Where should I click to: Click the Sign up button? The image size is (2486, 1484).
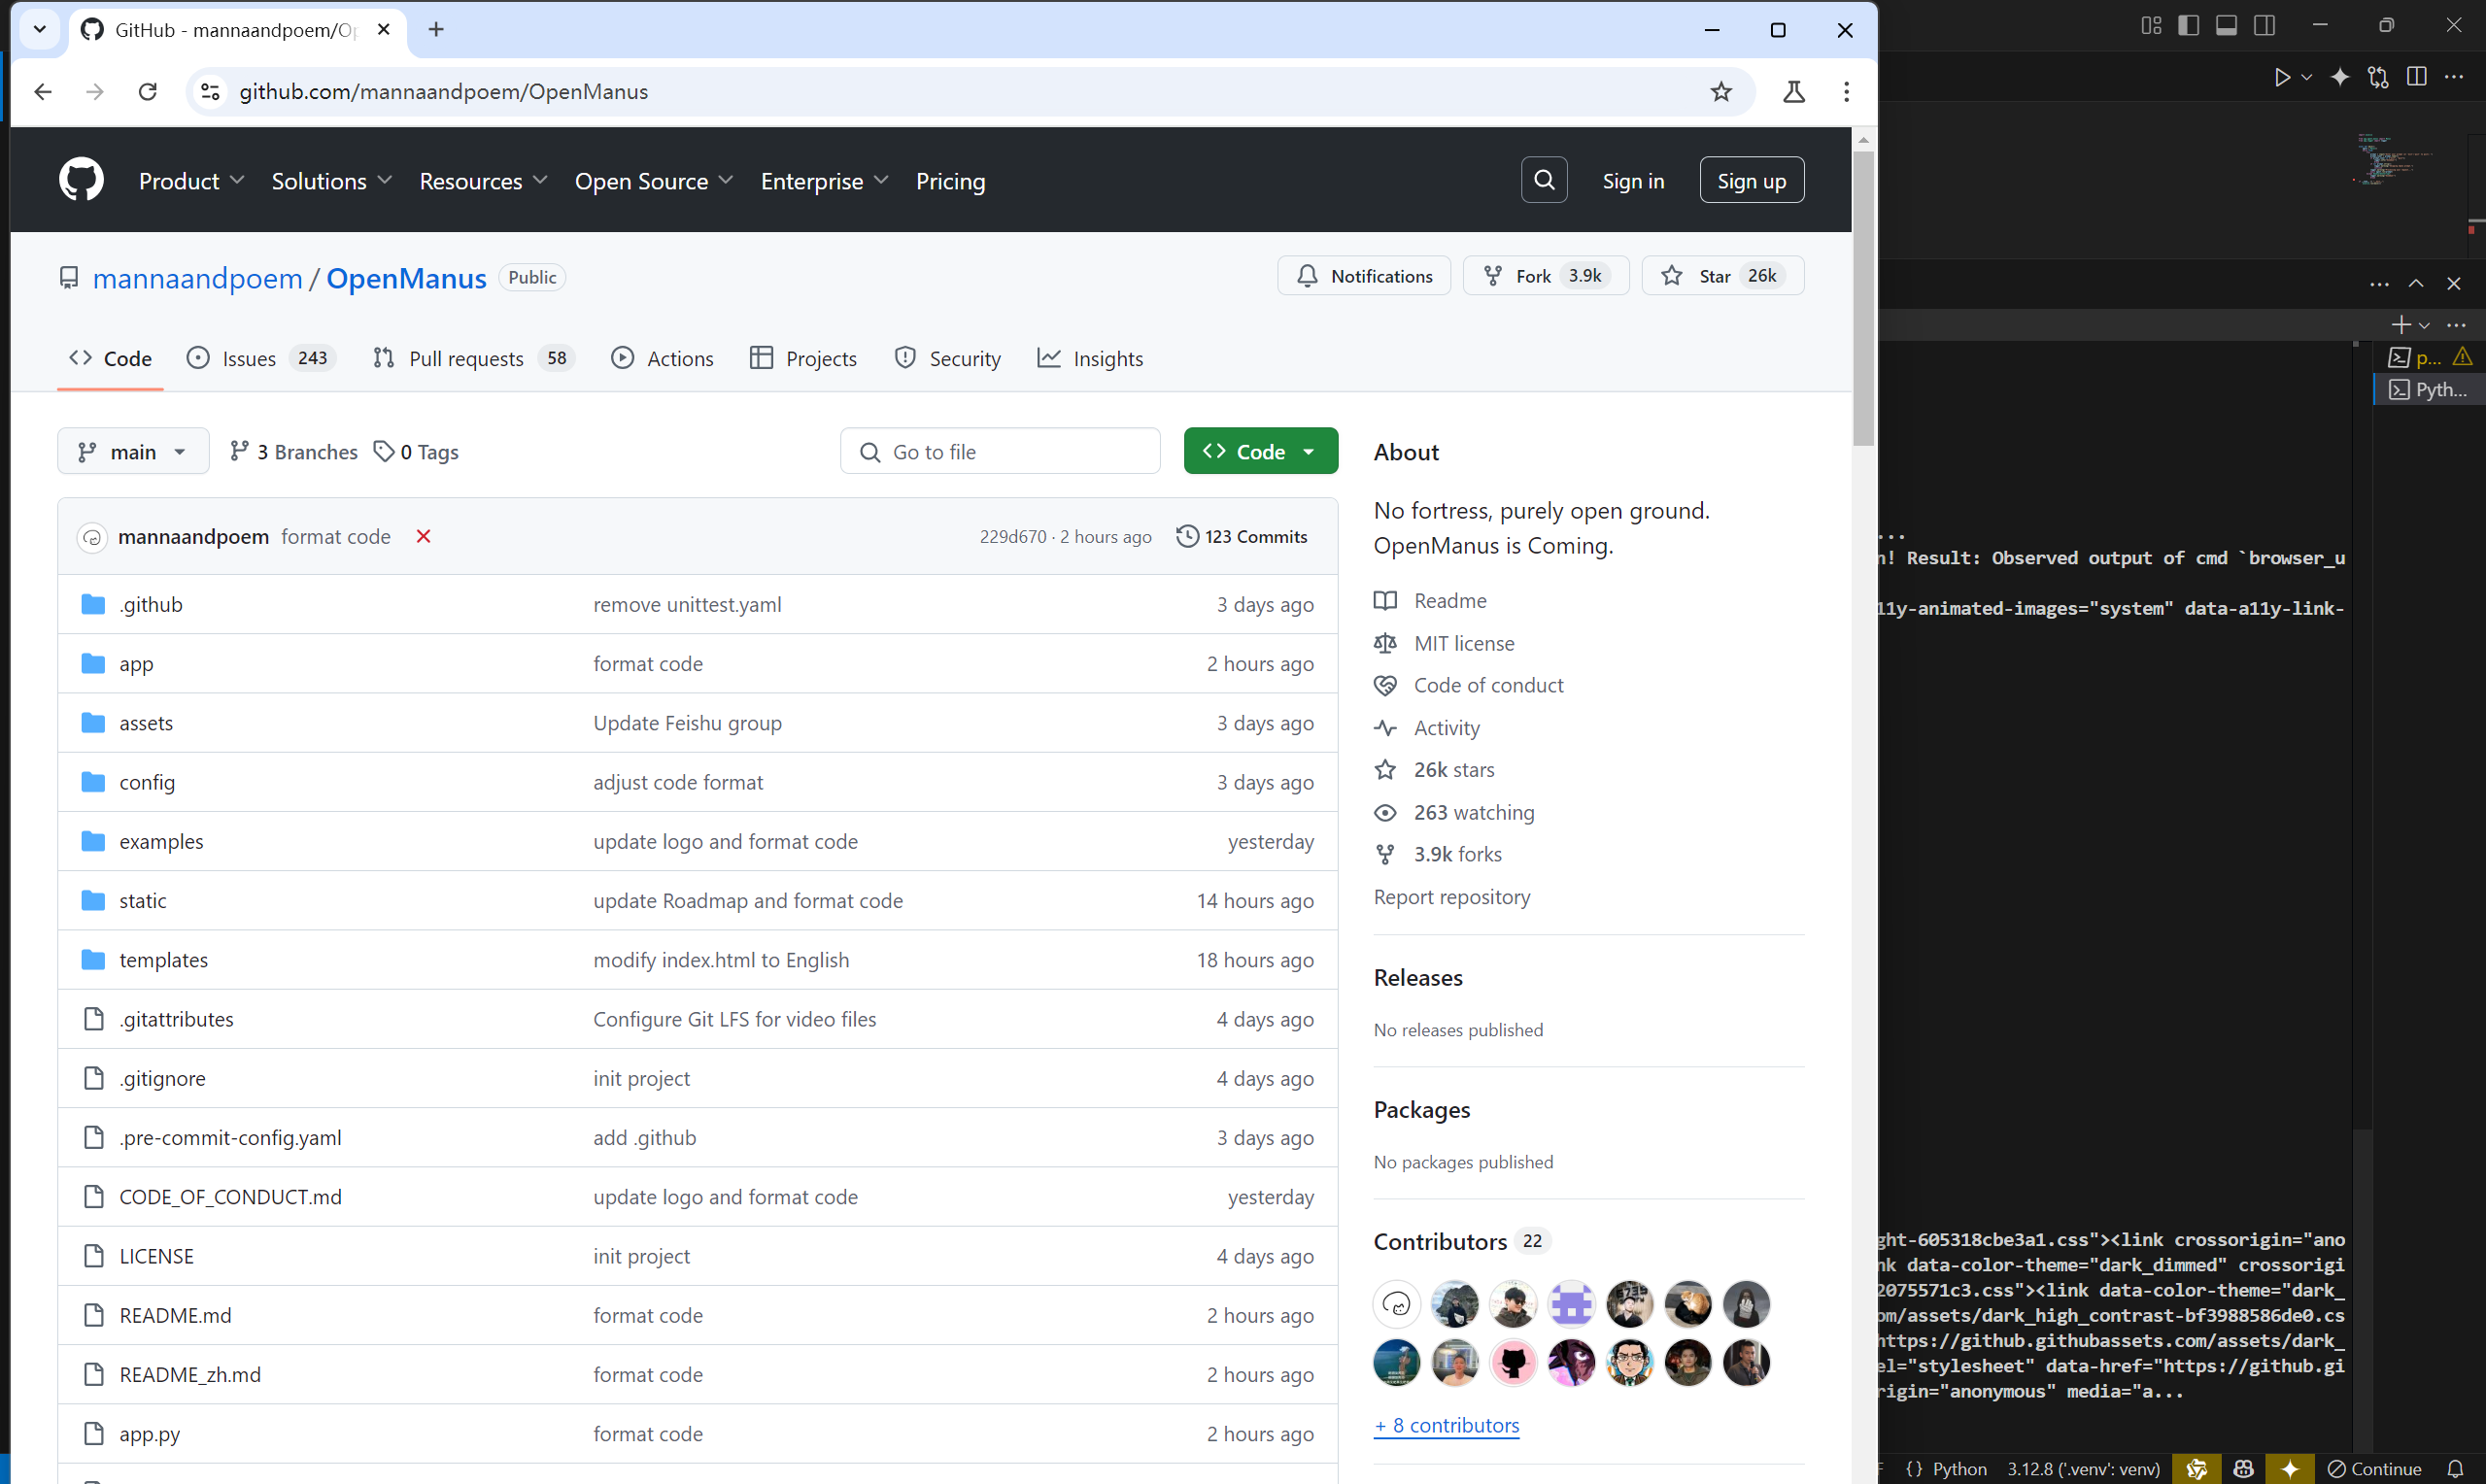click(1751, 181)
